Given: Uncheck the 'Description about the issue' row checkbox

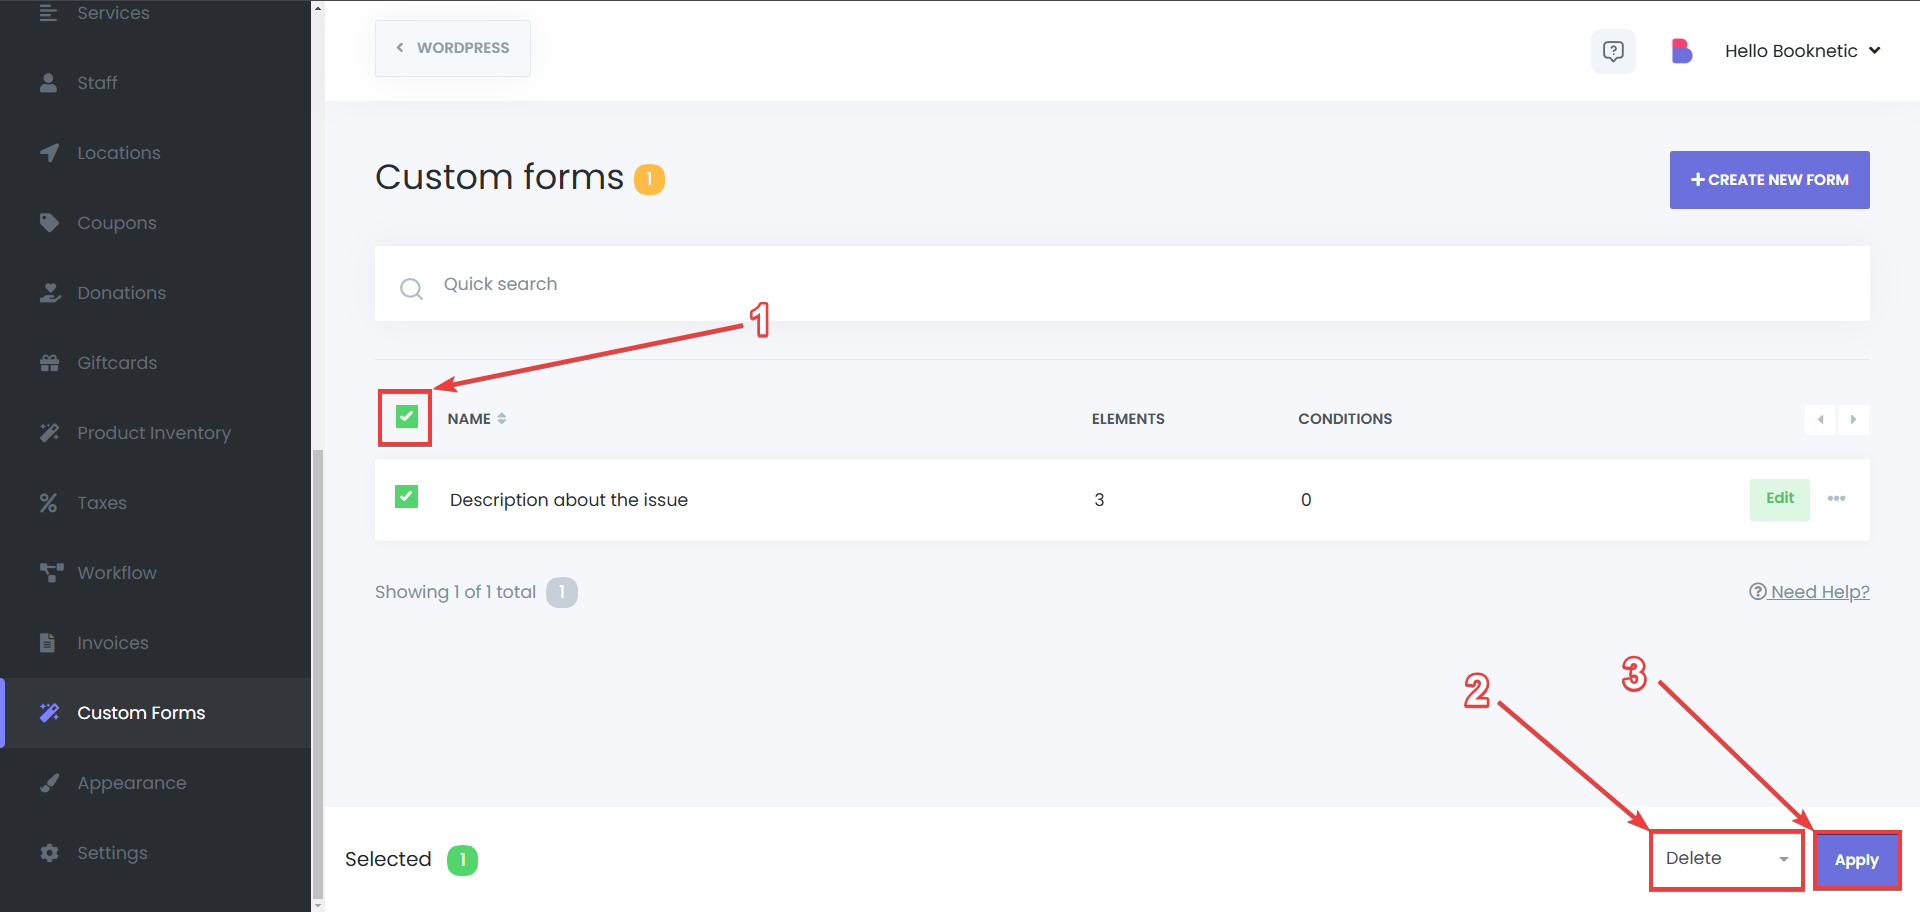Looking at the screenshot, I should tap(406, 496).
